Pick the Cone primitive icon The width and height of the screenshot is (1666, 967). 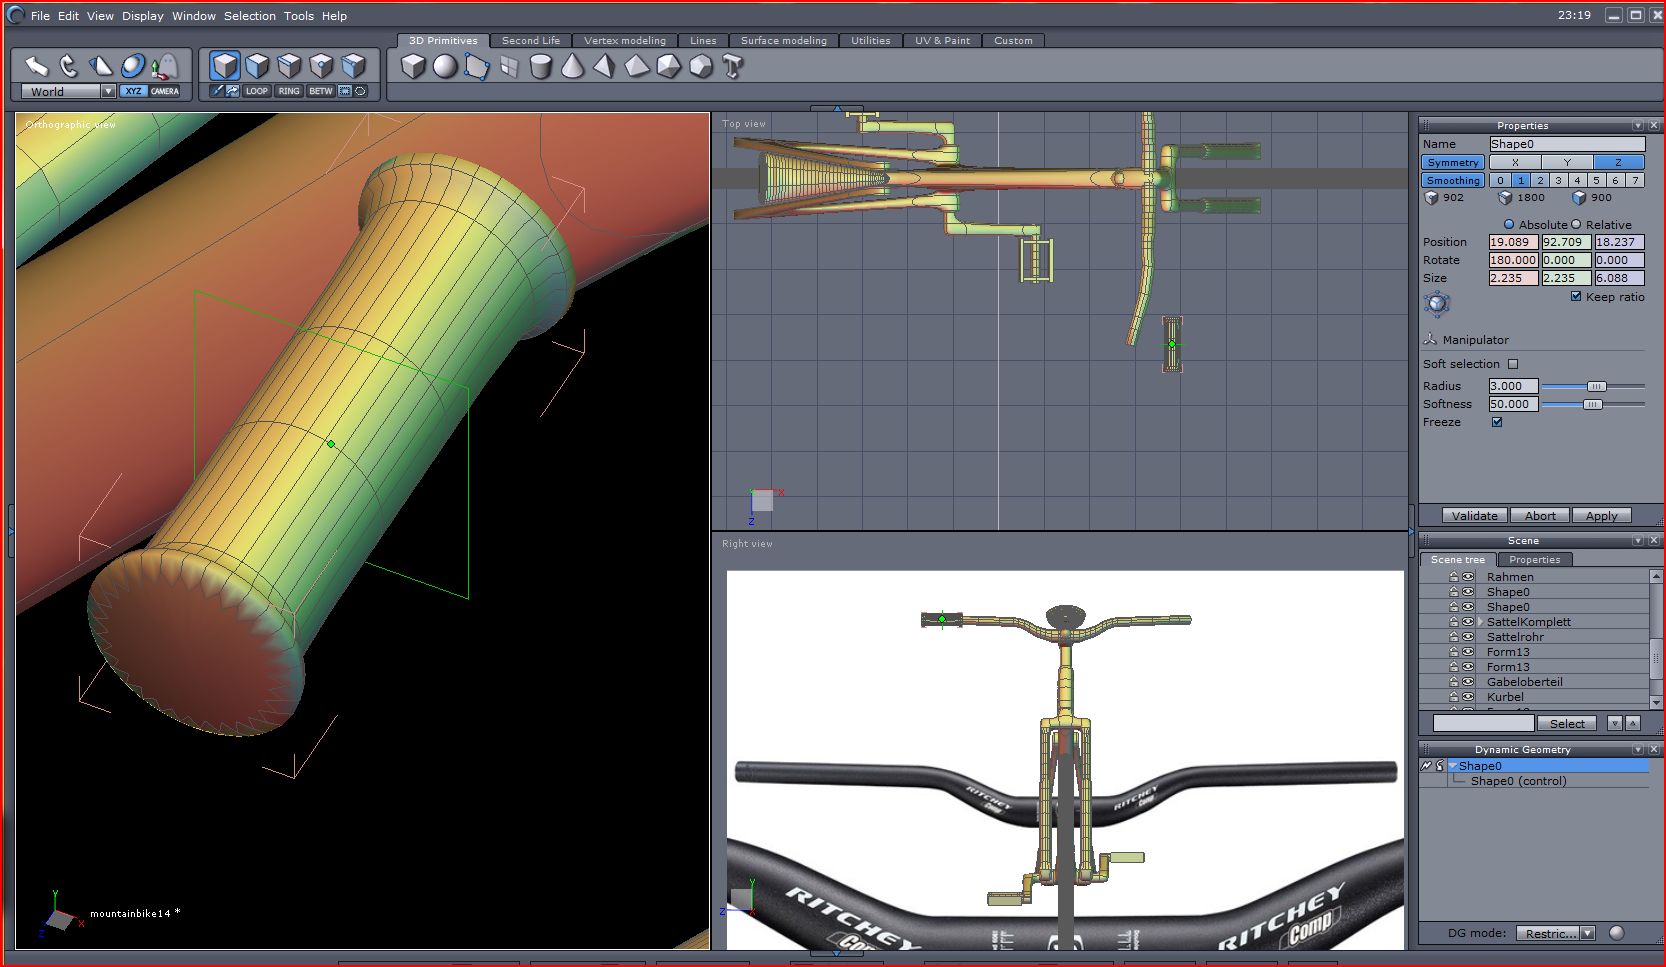pos(573,67)
